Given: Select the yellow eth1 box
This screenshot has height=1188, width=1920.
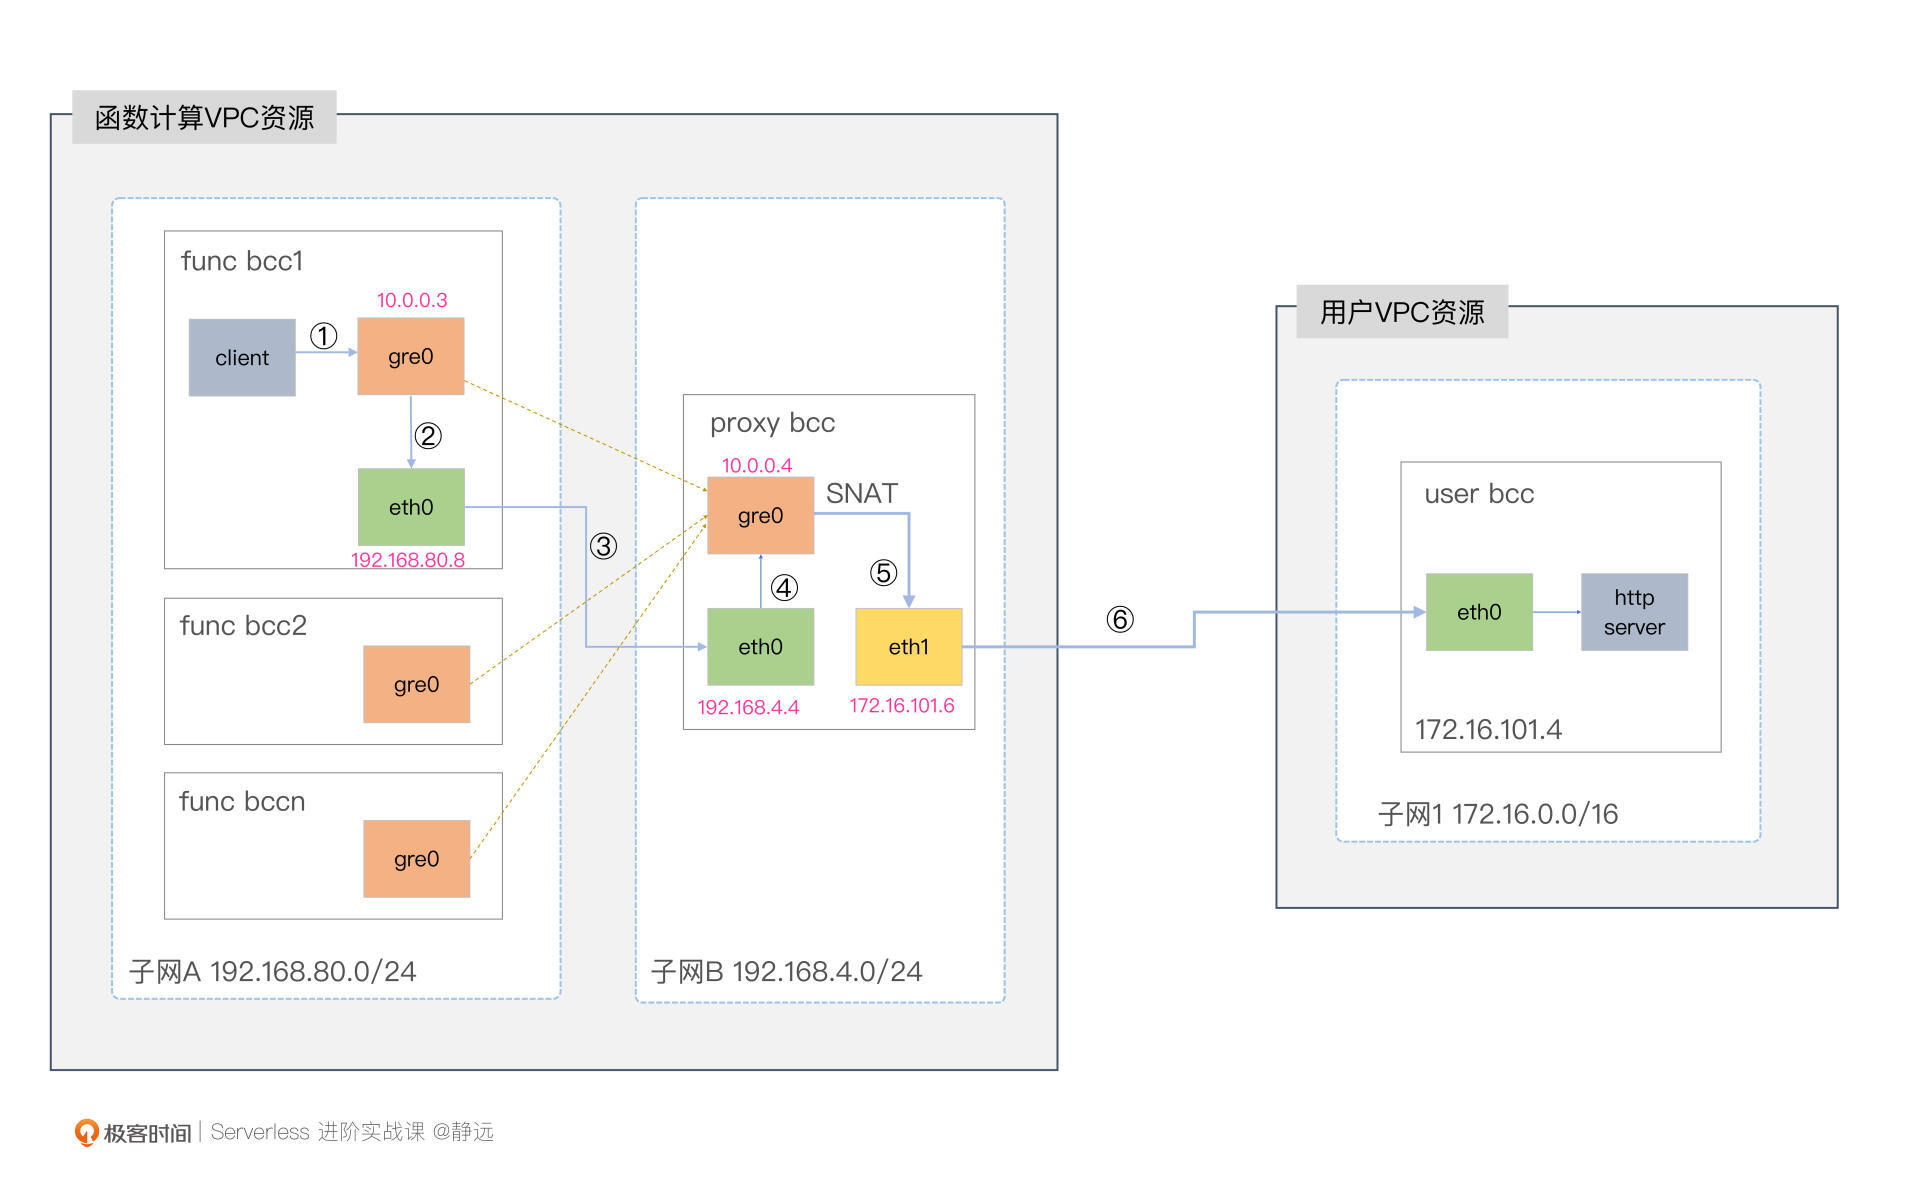Looking at the screenshot, I should pos(908,647).
